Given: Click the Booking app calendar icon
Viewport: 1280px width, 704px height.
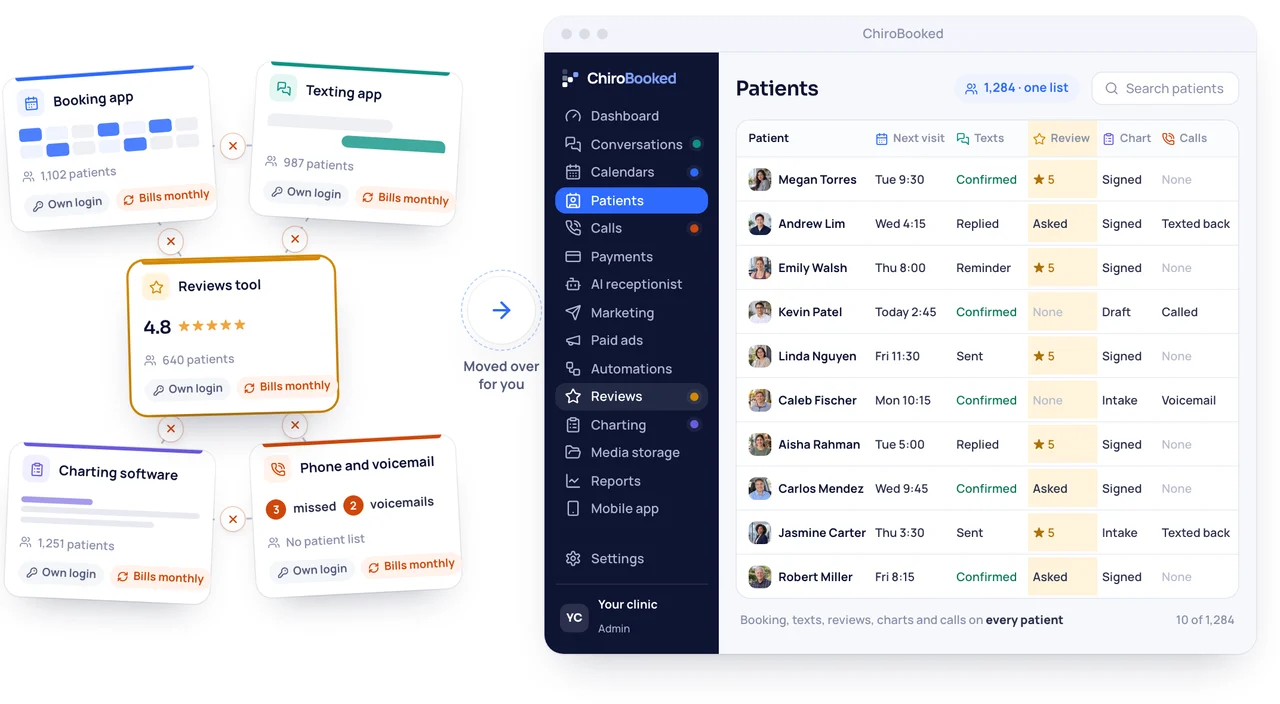Looking at the screenshot, I should click(31, 103).
